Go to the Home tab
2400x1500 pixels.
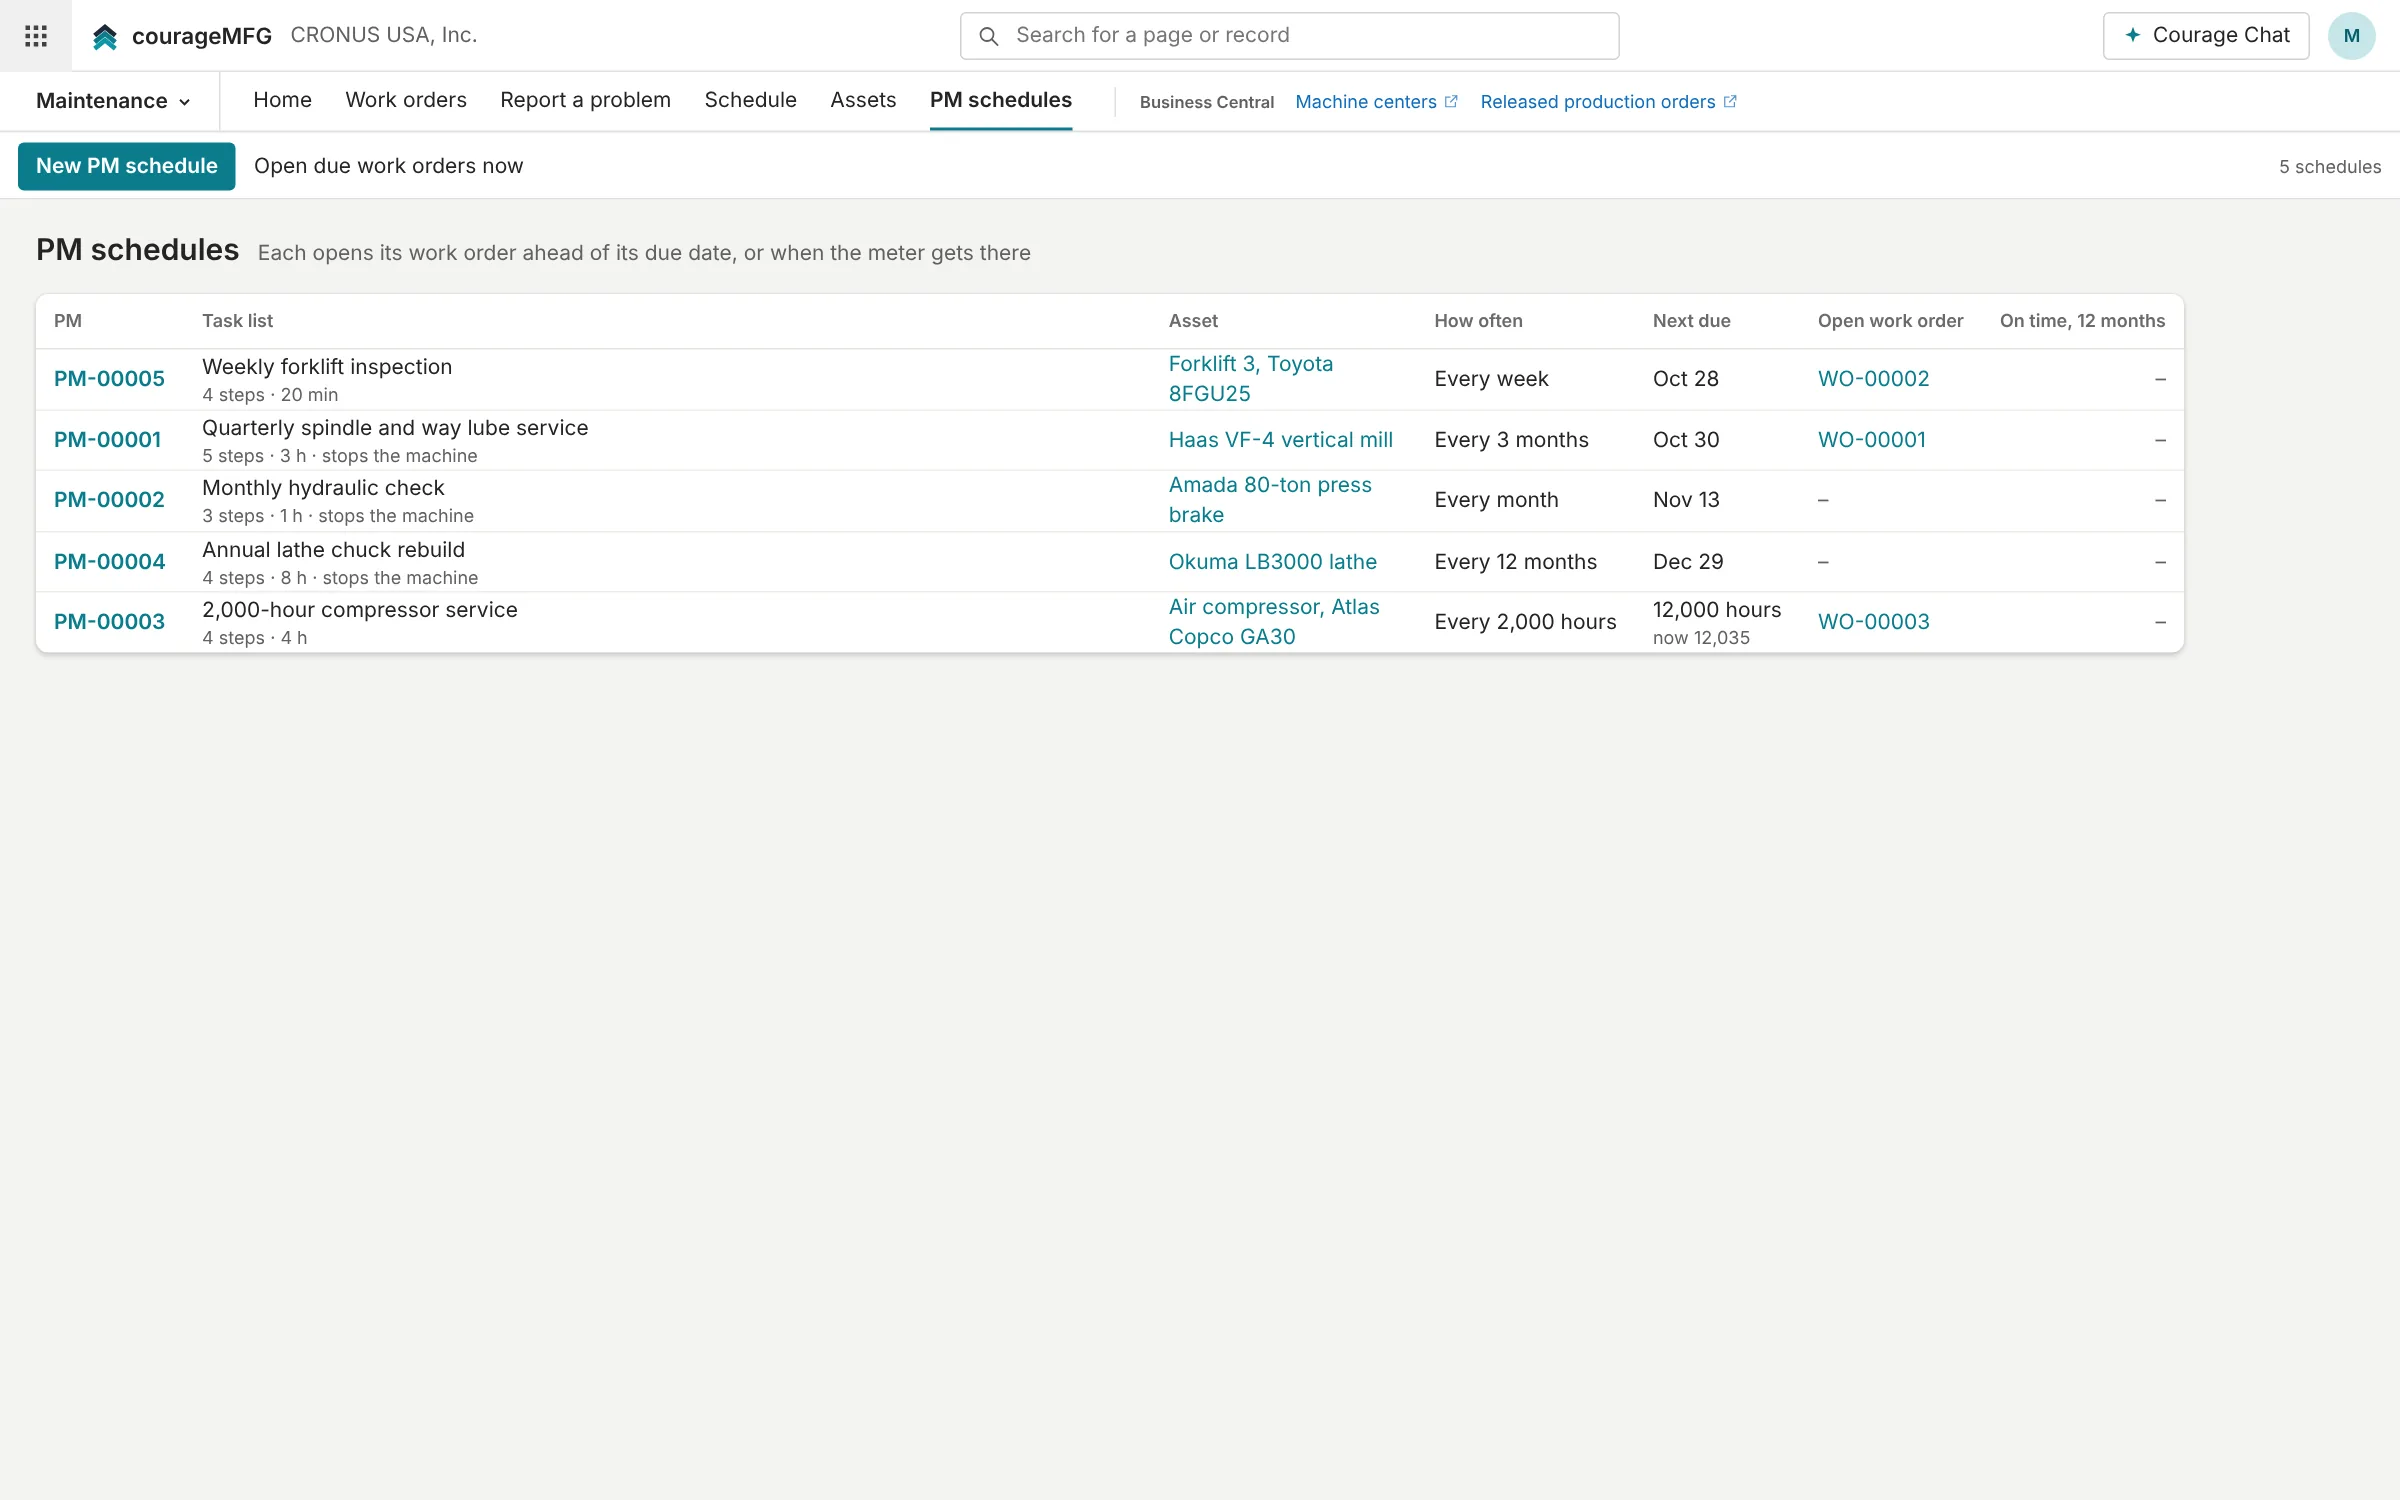pos(282,100)
